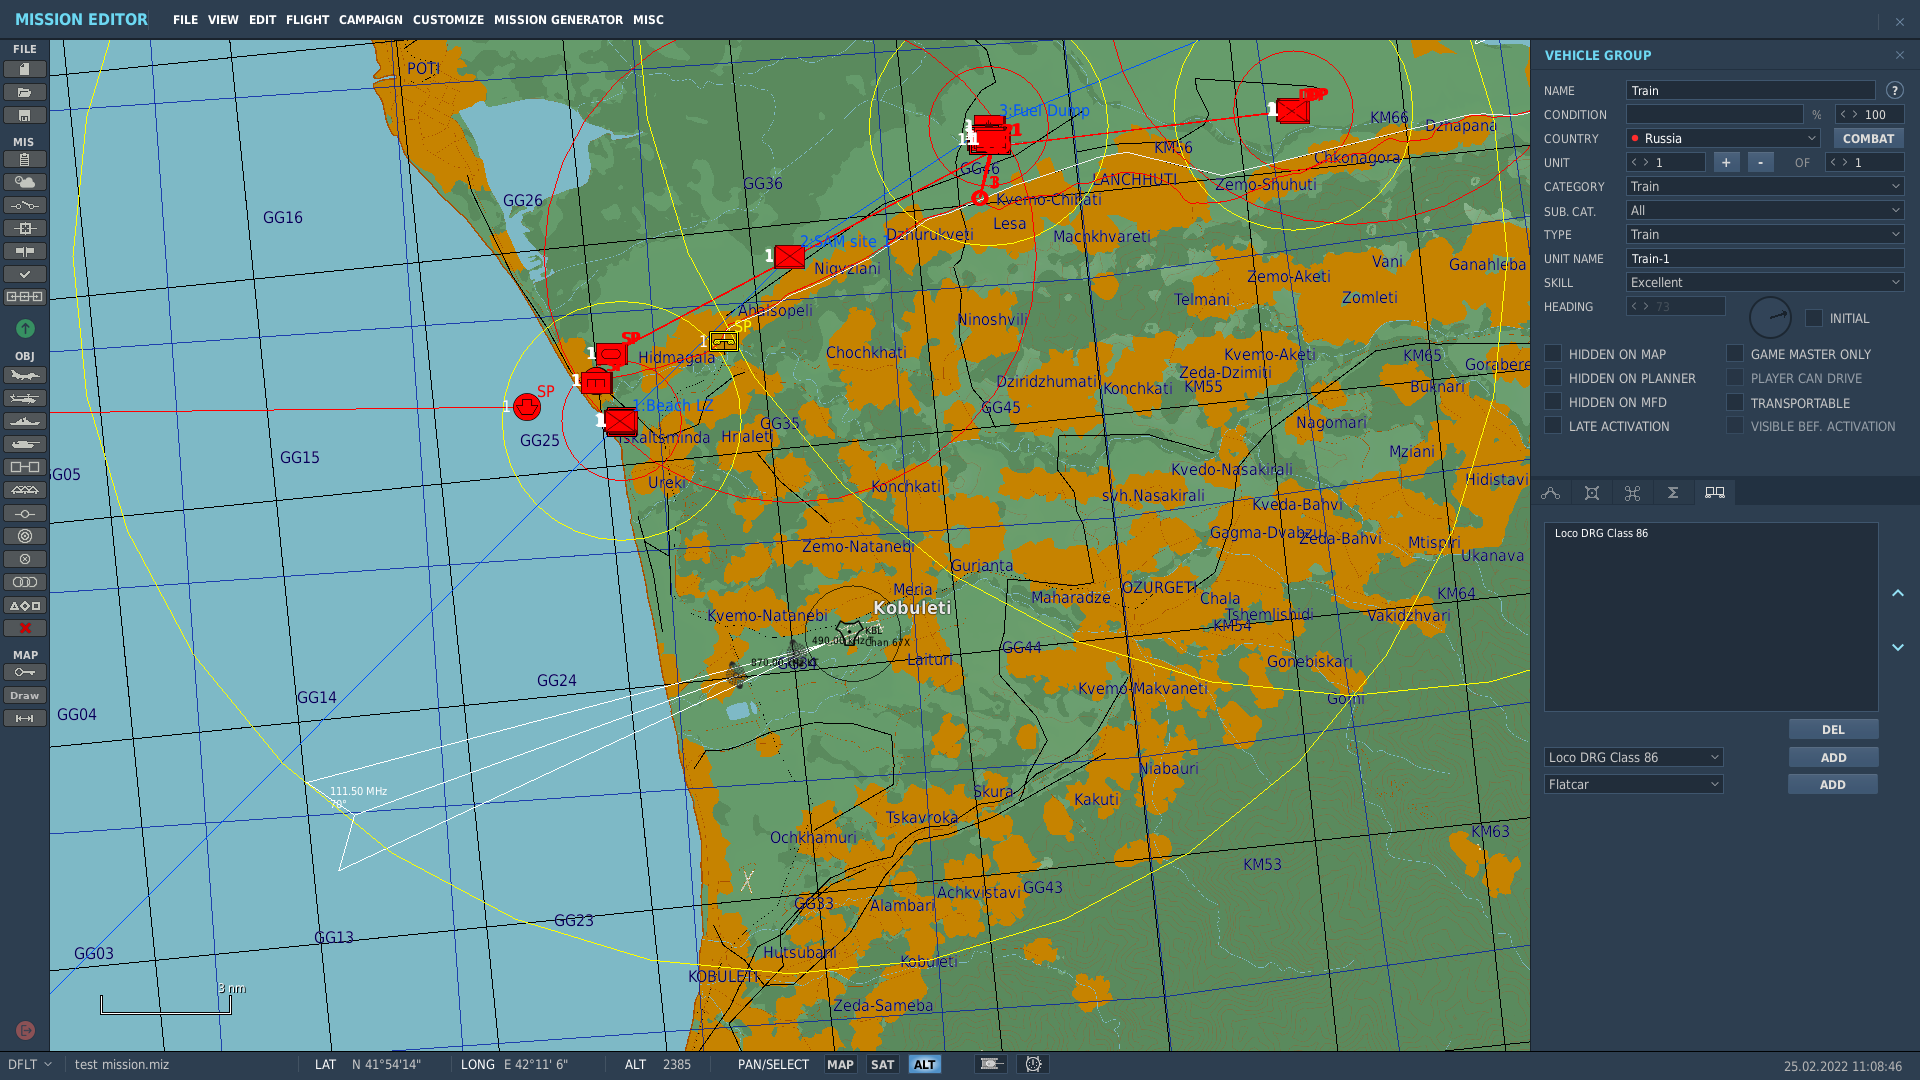Open the Draw map tool

click(25, 695)
